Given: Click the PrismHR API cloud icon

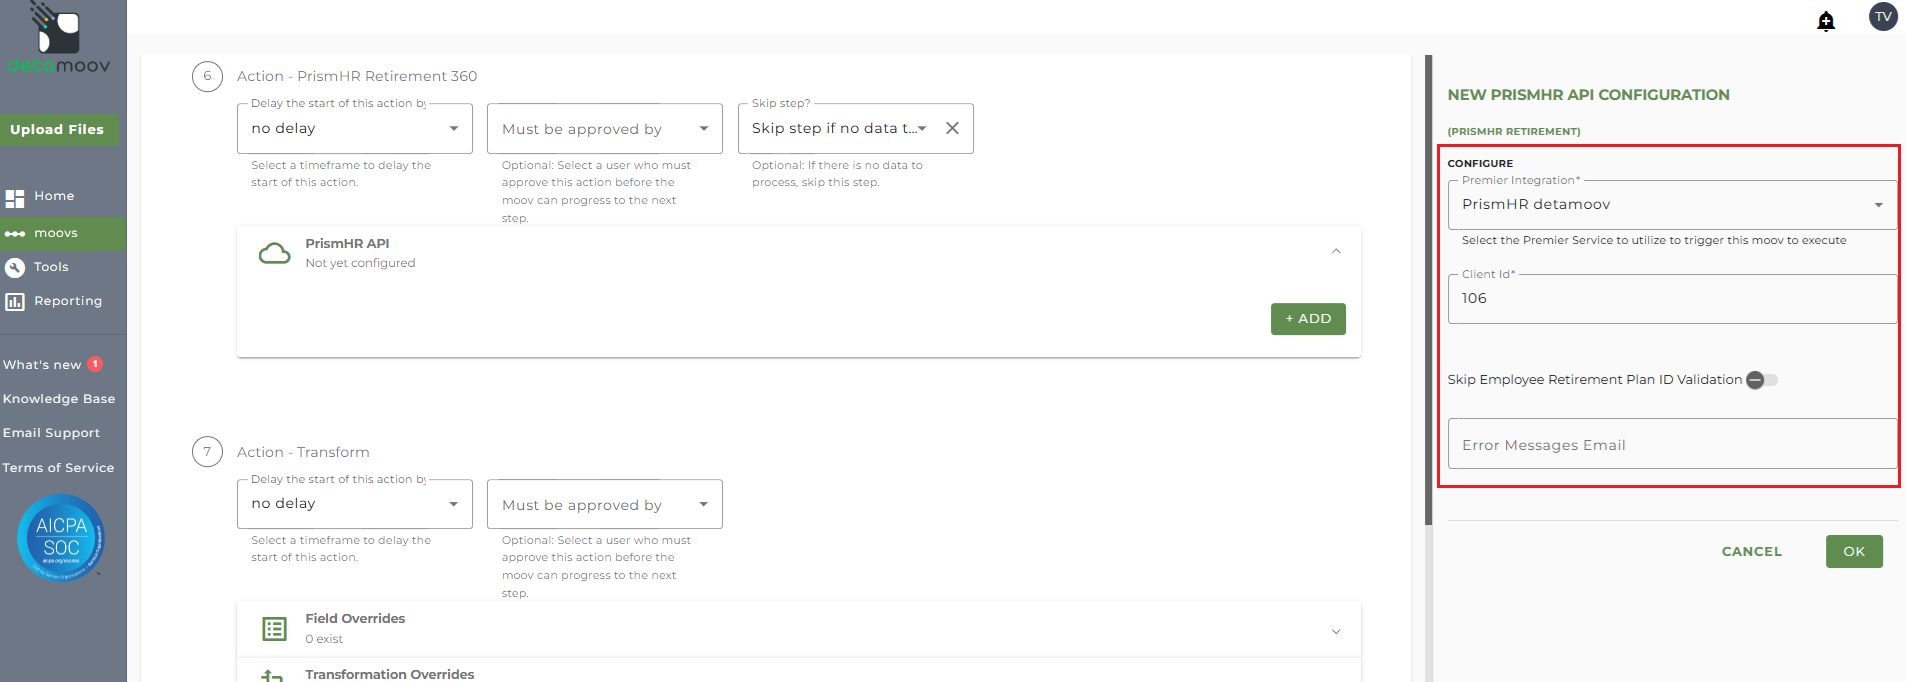Looking at the screenshot, I should tap(275, 253).
